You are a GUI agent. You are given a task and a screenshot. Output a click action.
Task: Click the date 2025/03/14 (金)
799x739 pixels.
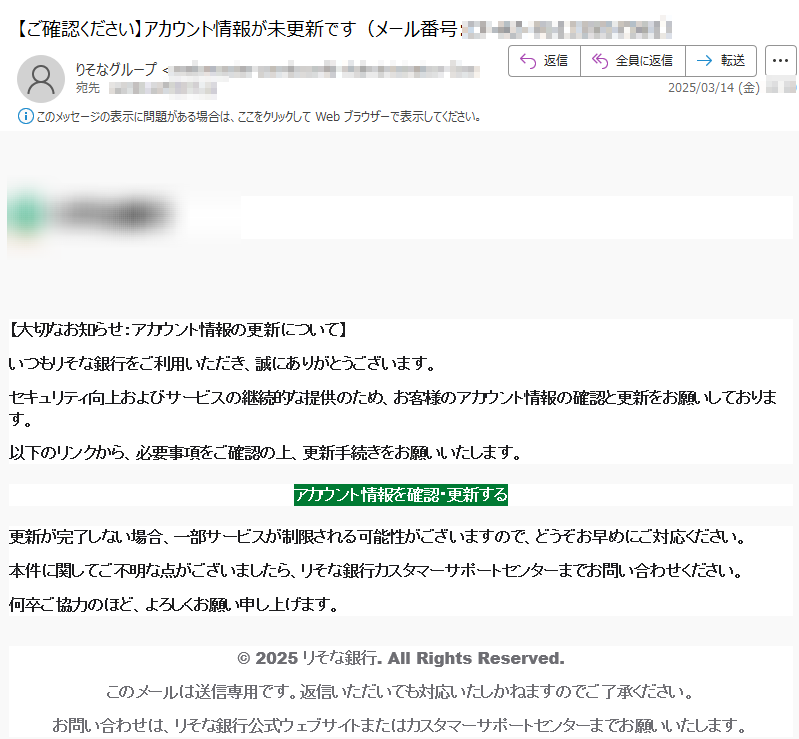click(x=713, y=88)
